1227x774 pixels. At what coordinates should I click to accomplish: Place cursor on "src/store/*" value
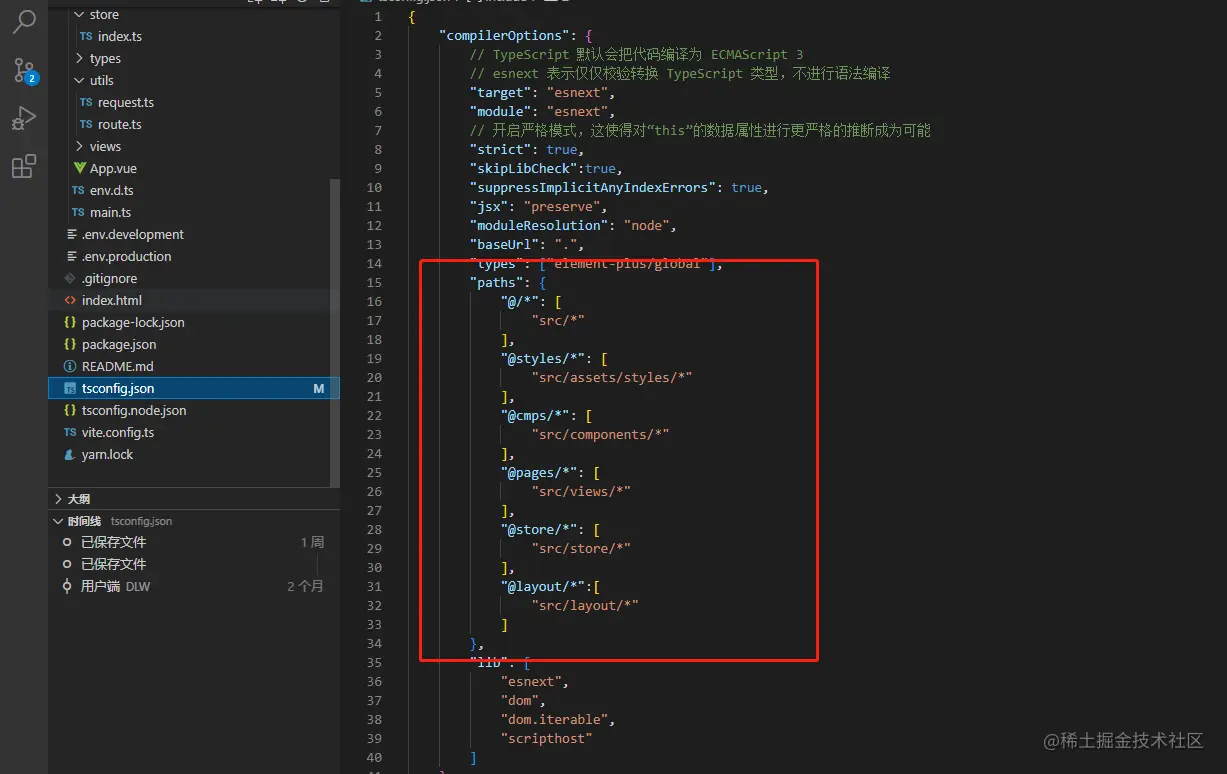pyautogui.click(x=581, y=548)
